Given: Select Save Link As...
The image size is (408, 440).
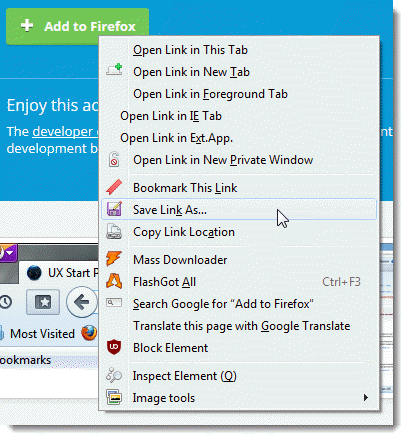Looking at the screenshot, I should (x=239, y=210).
